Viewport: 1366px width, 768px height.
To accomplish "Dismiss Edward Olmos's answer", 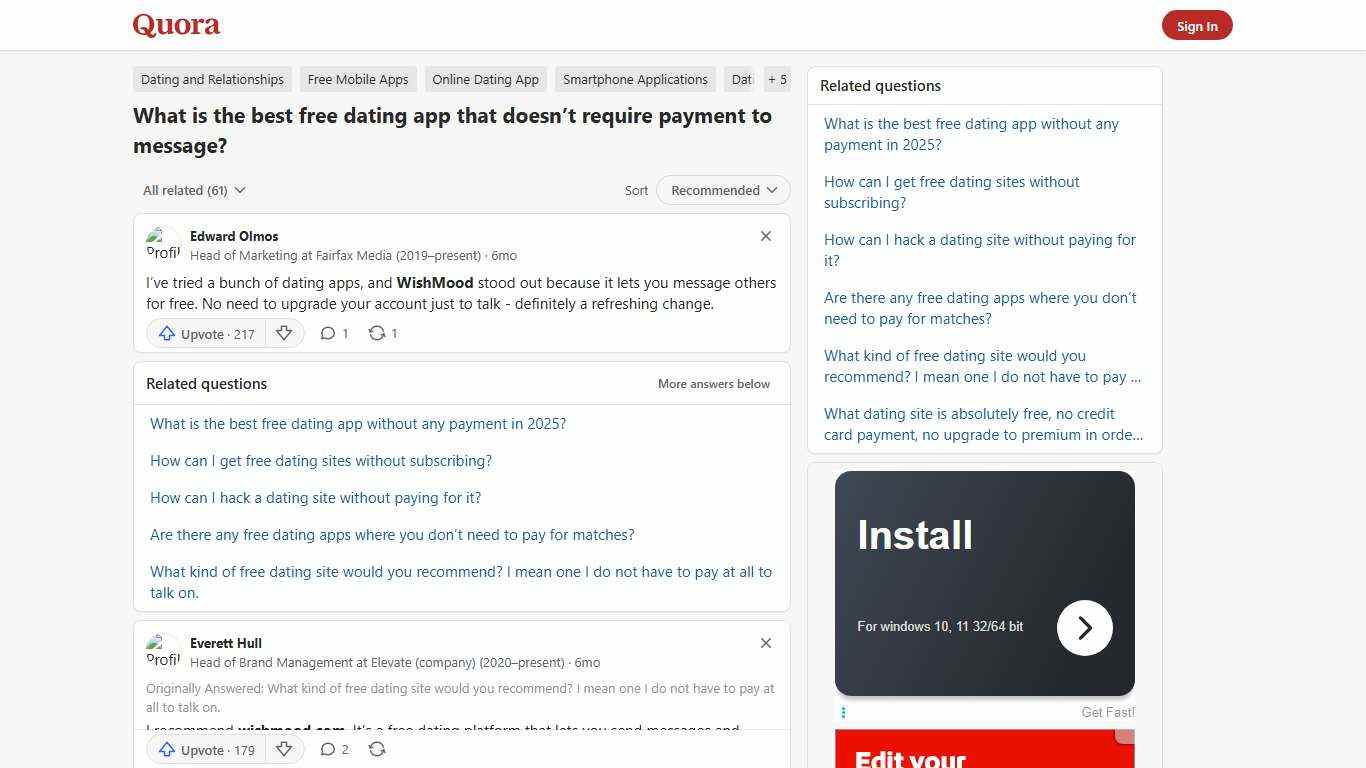I will [x=766, y=236].
